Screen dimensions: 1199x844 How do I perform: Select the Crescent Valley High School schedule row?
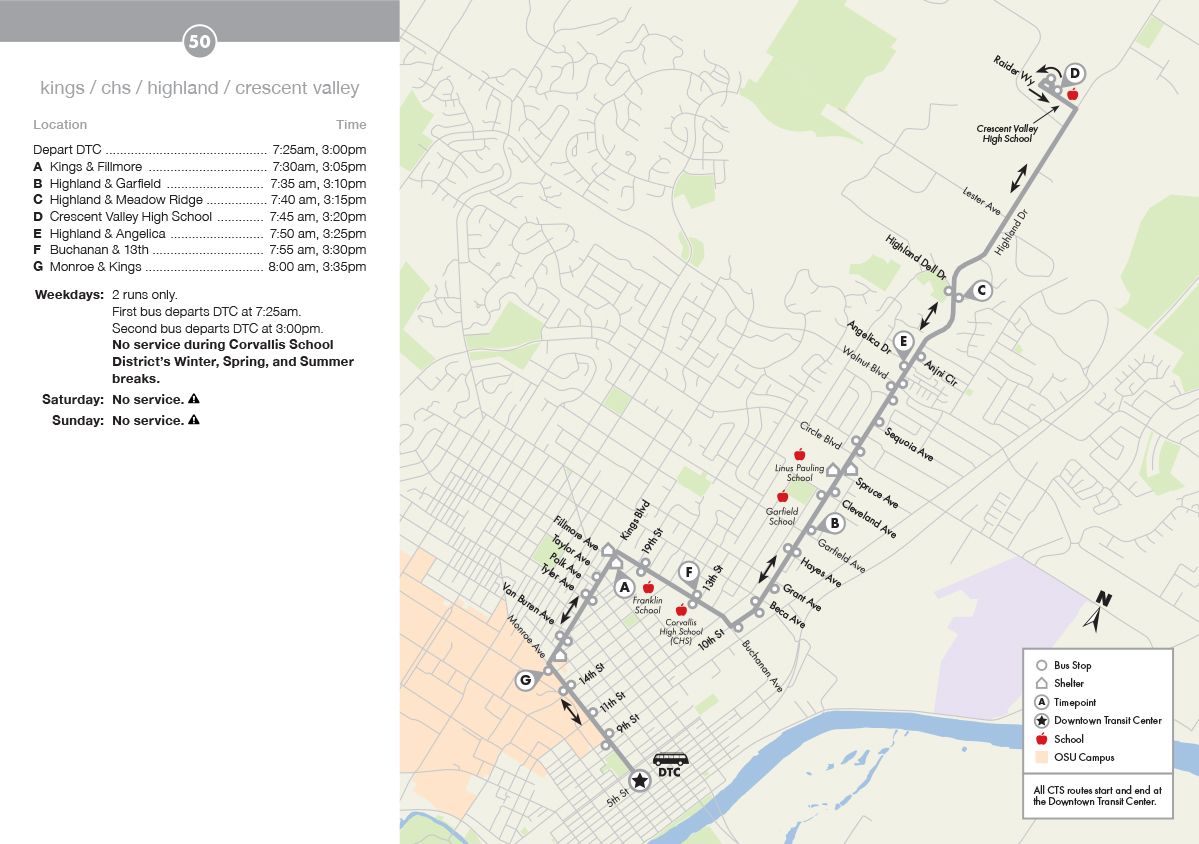(x=200, y=217)
